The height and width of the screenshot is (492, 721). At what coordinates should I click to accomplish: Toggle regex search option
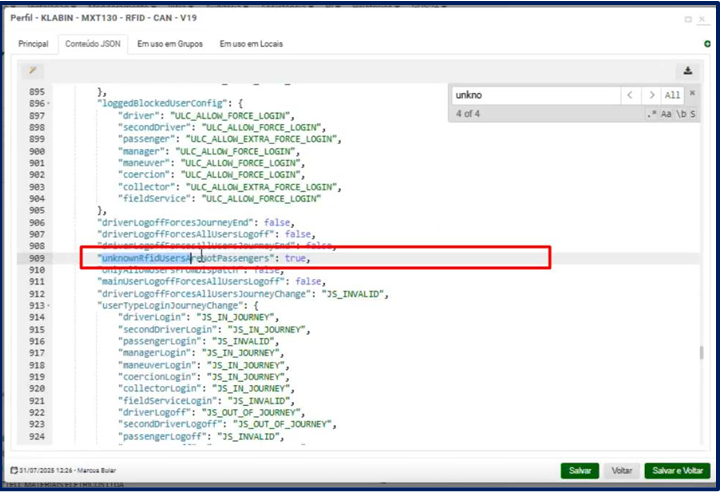pos(651,114)
